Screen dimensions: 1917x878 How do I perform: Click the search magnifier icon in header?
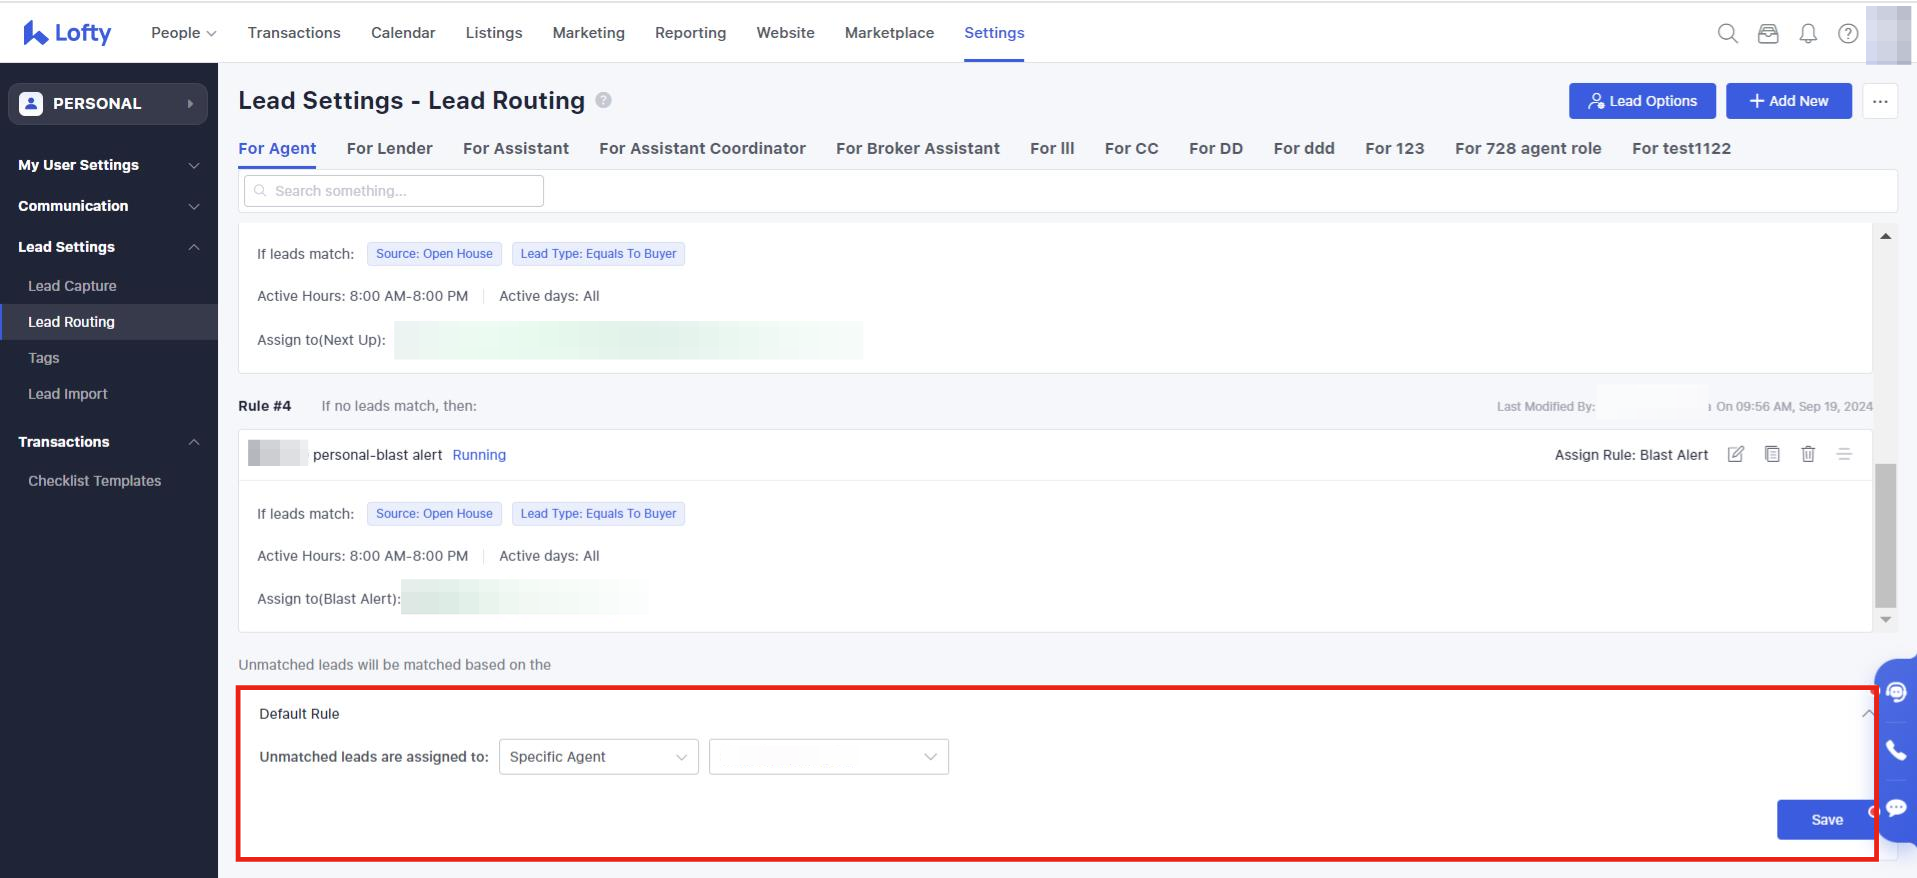1727,33
